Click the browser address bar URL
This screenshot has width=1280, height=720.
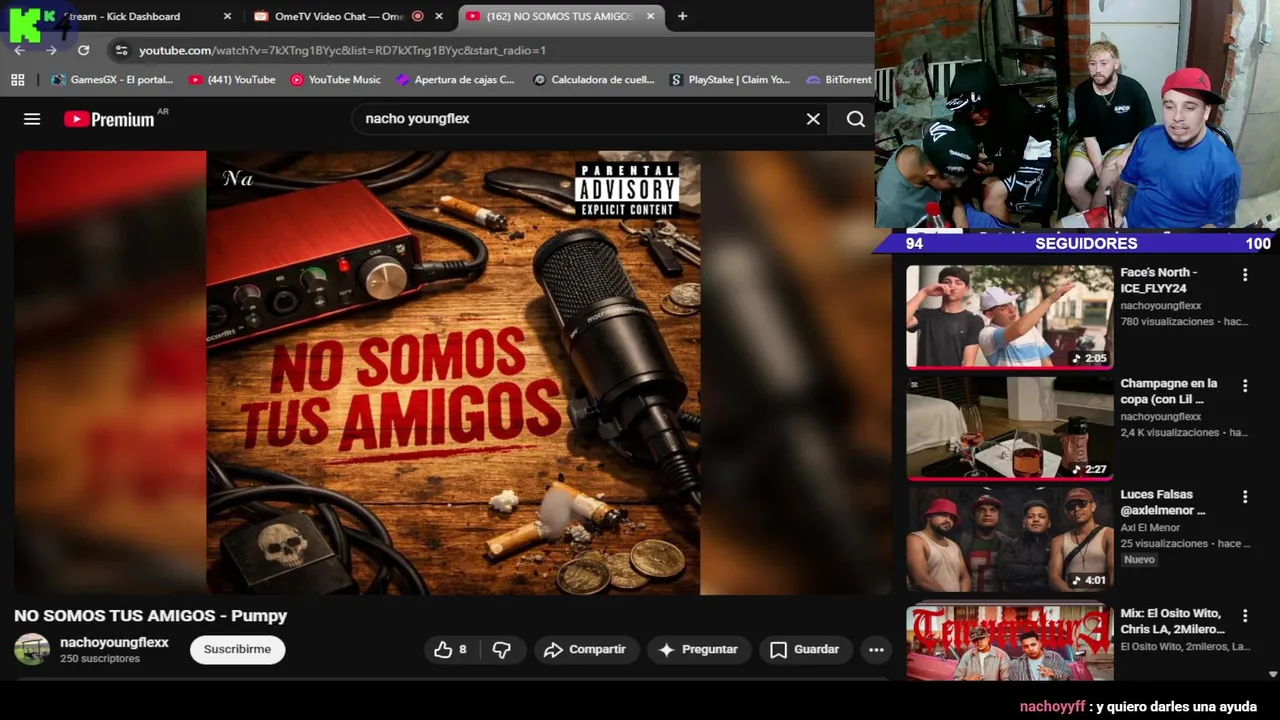click(342, 50)
